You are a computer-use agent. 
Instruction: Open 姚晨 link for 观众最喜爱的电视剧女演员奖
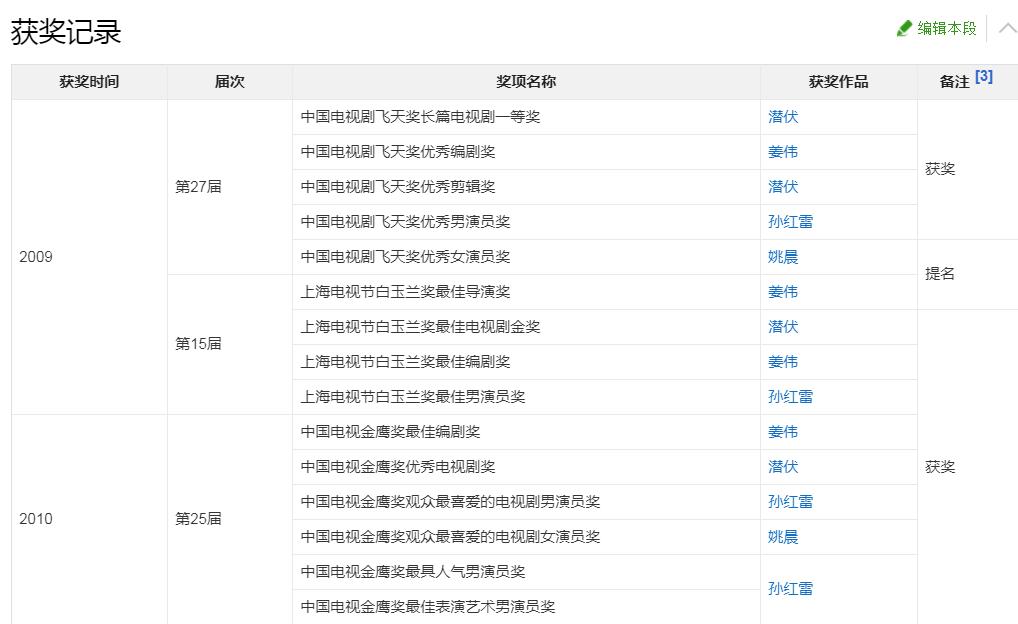pos(783,536)
